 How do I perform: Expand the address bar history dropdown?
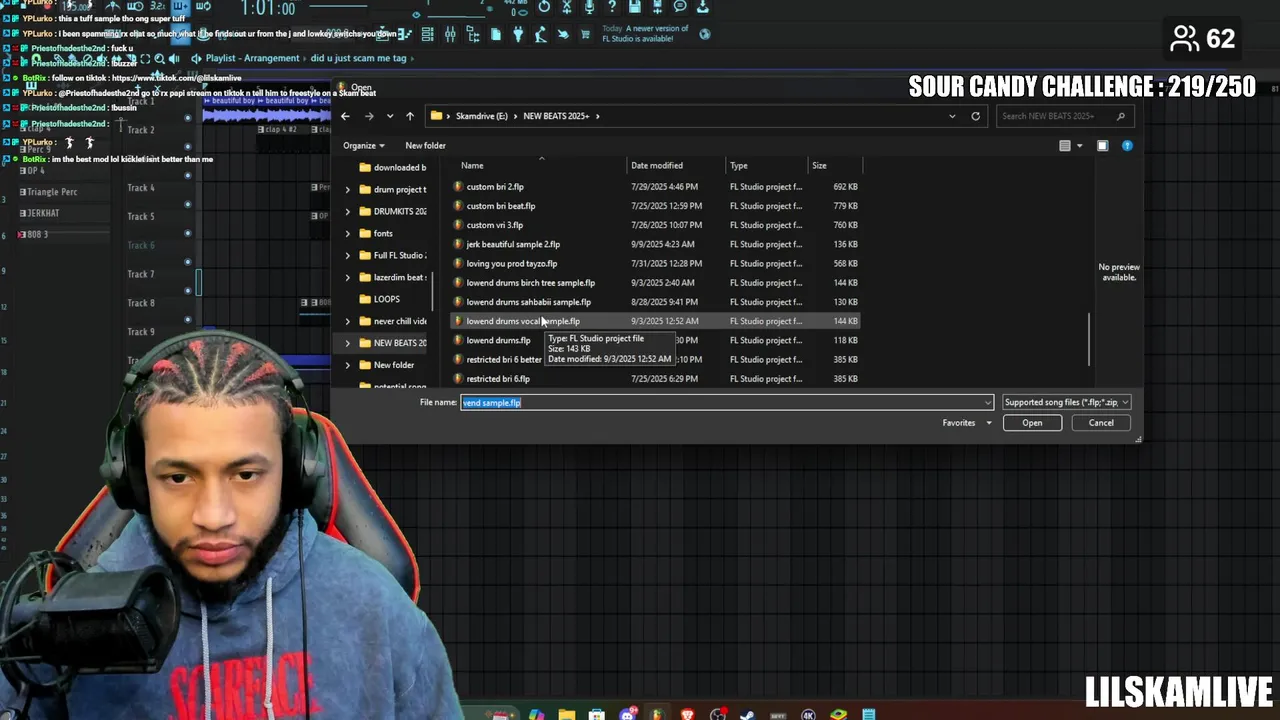tap(952, 116)
